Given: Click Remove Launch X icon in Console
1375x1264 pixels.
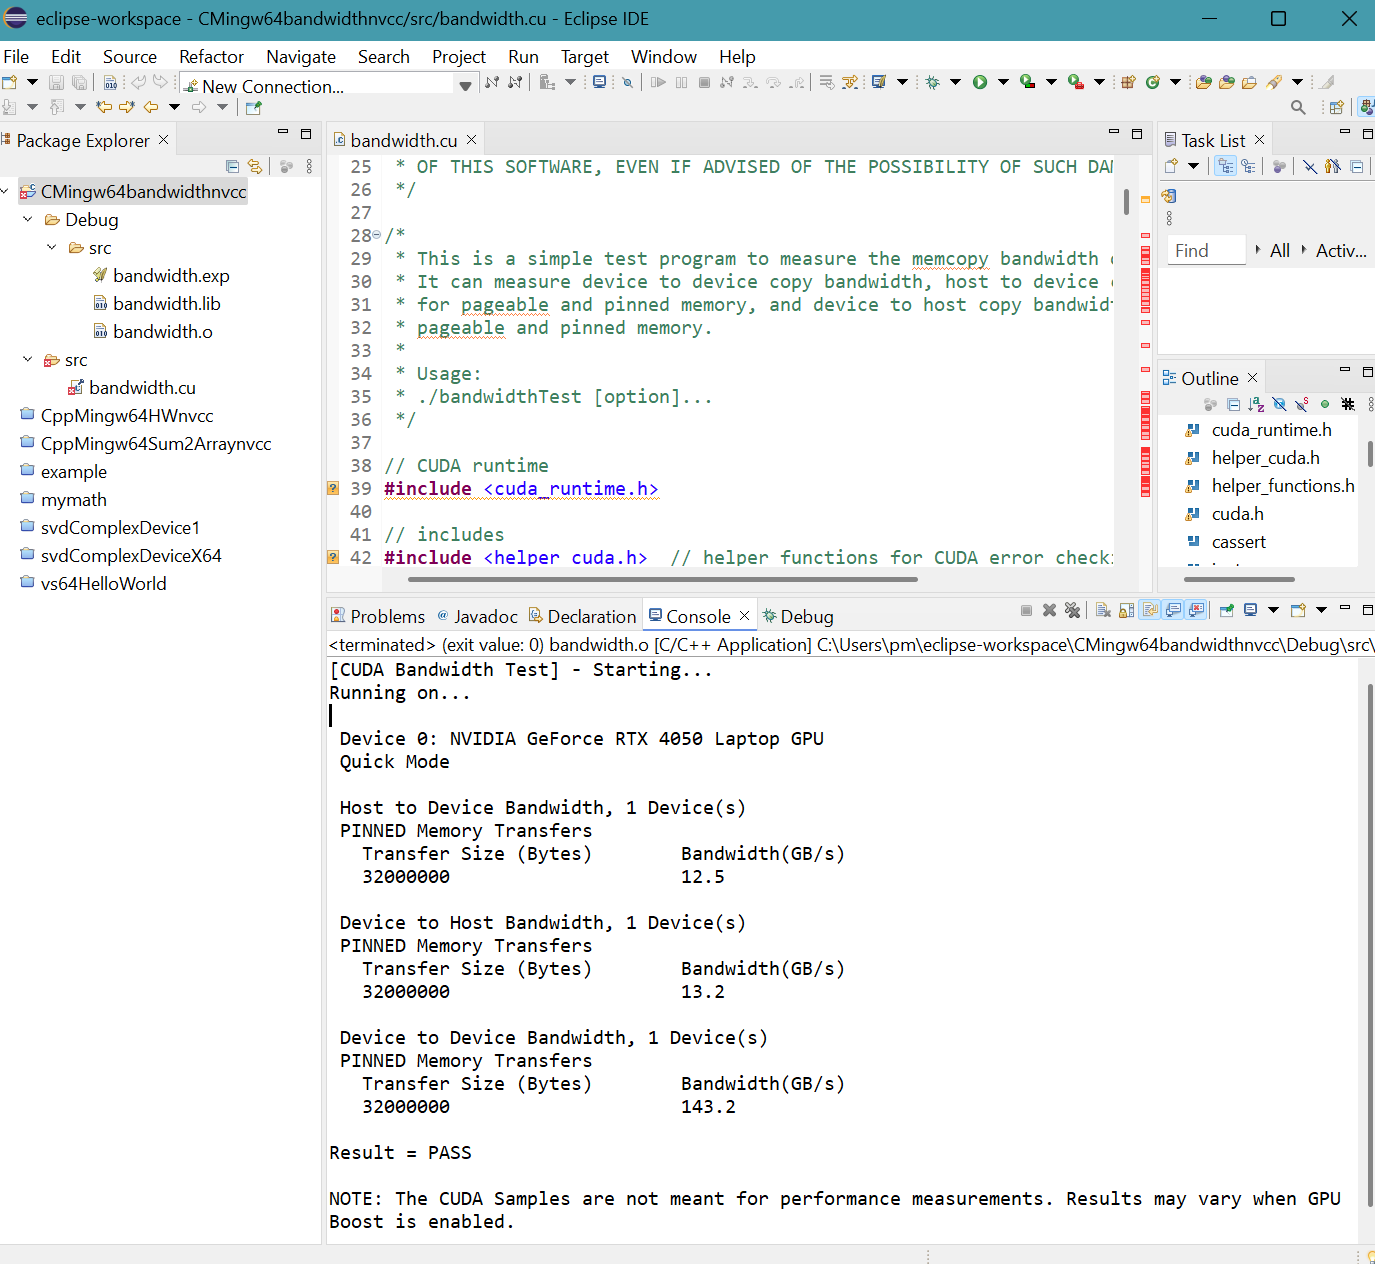Looking at the screenshot, I should (1049, 610).
